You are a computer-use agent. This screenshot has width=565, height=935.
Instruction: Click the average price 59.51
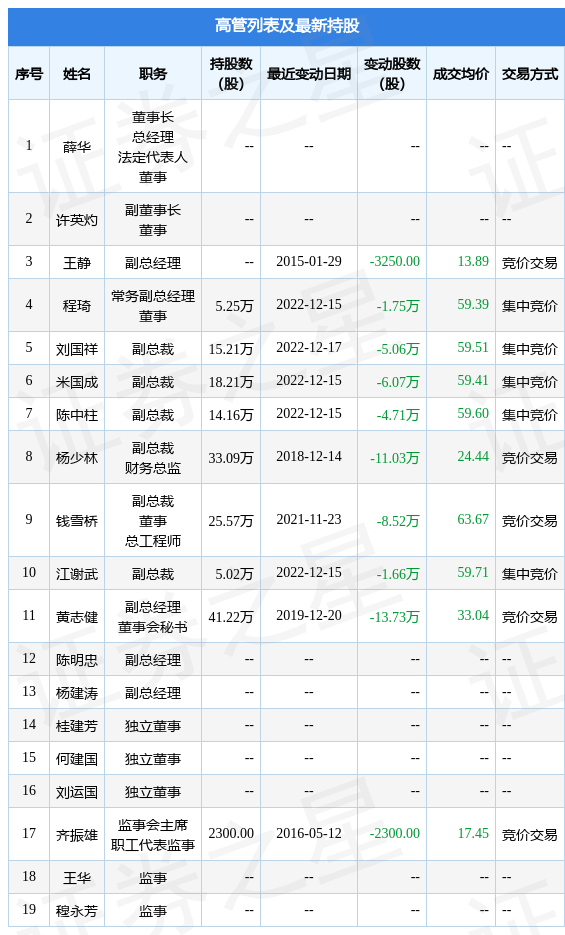[473, 347]
